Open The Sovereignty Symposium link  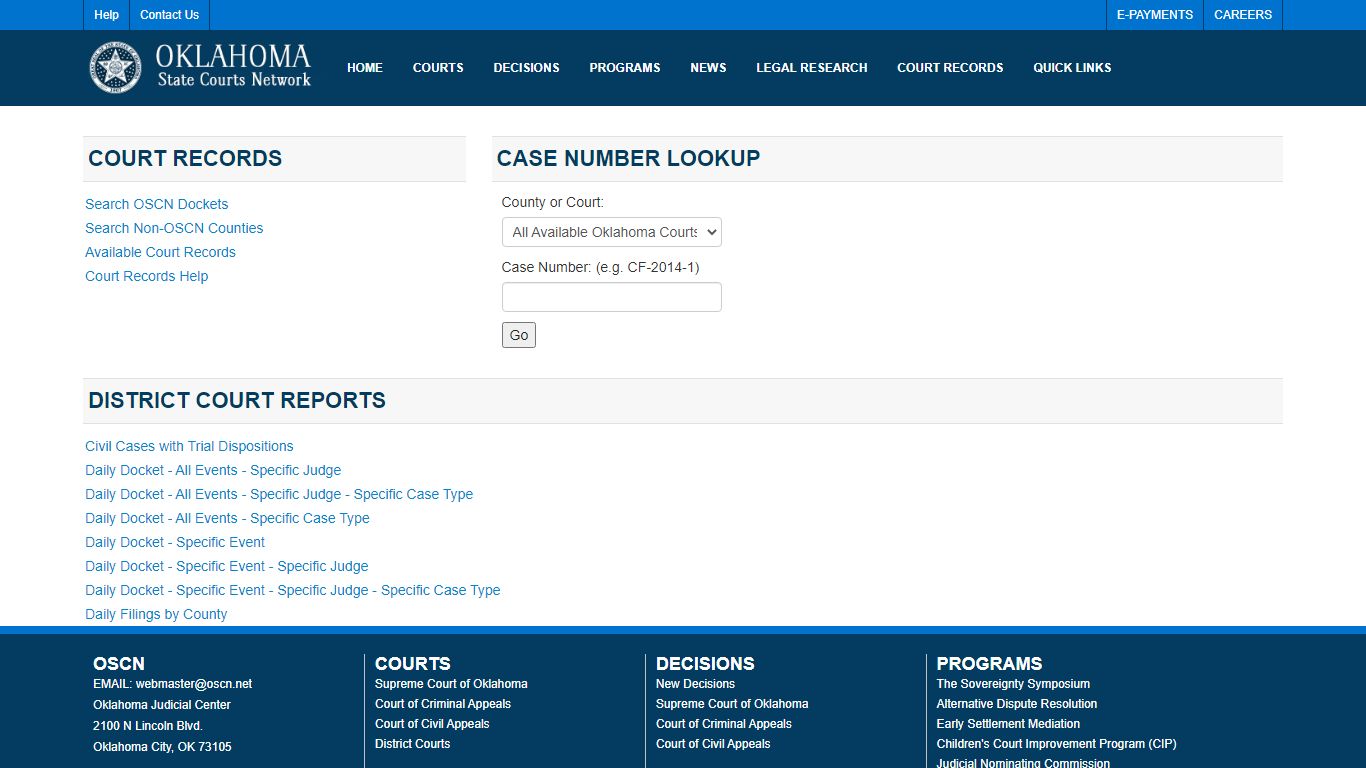pos(1013,684)
